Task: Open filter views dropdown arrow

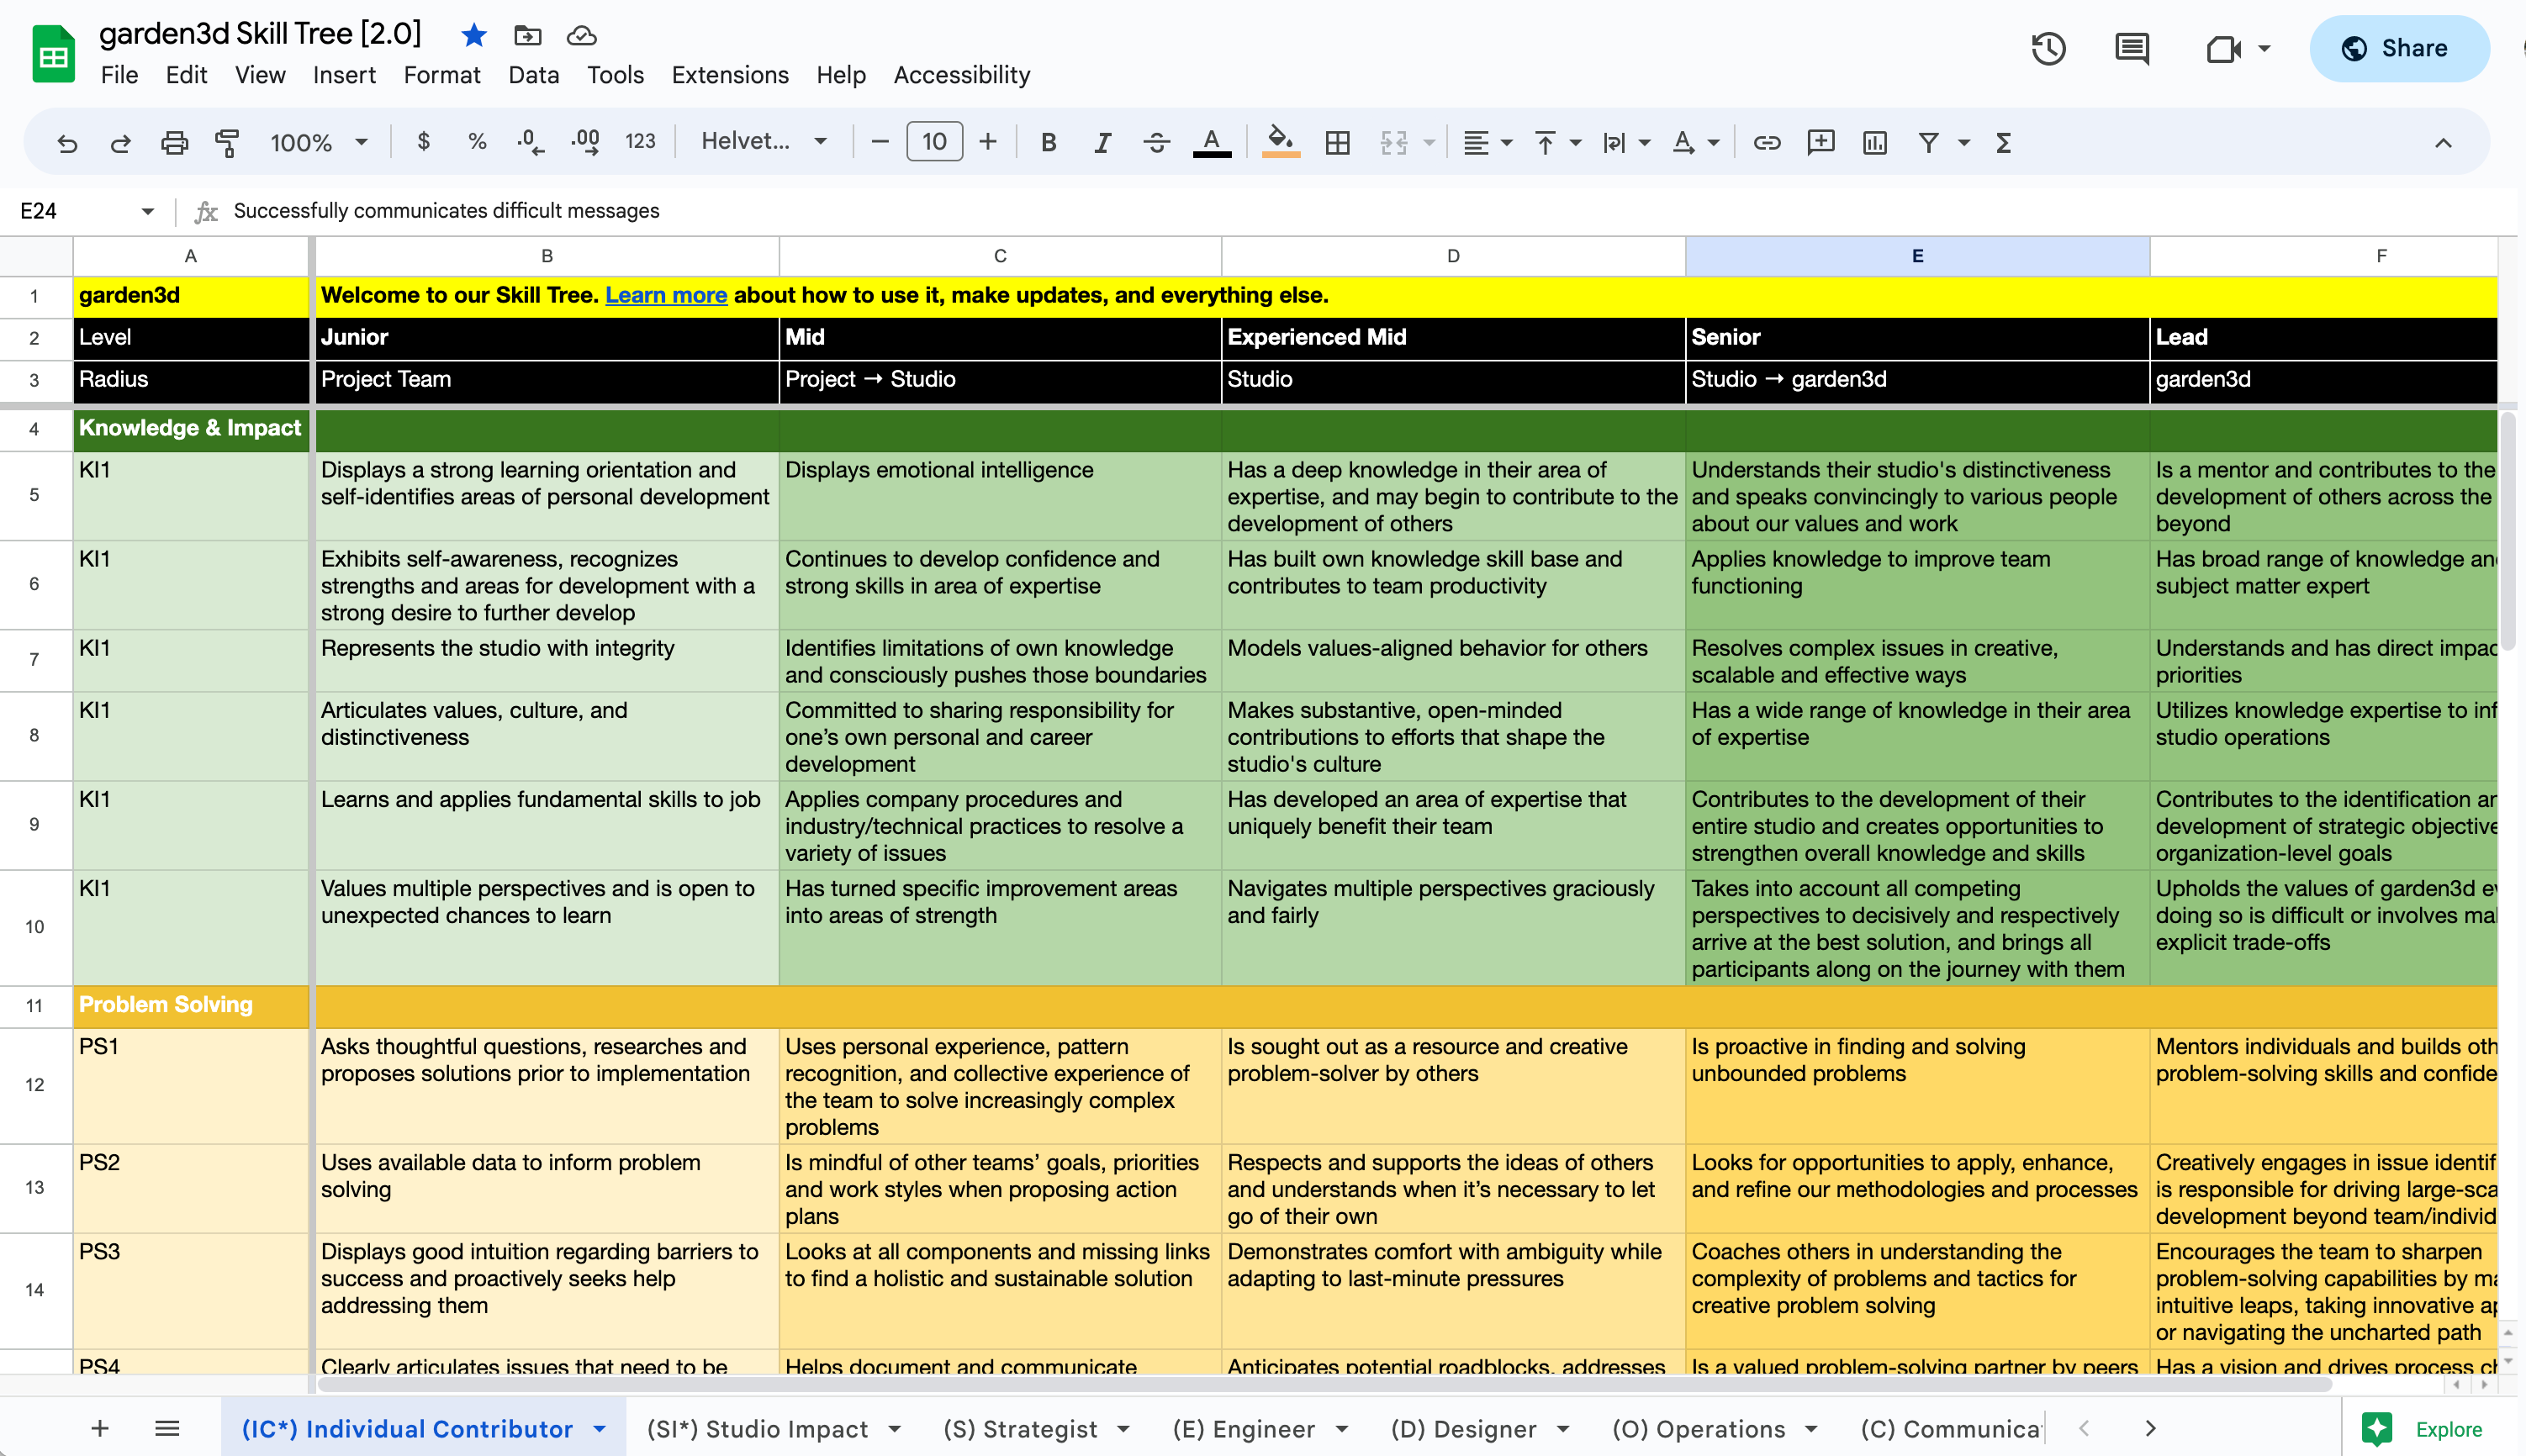Action: pos(1964,143)
